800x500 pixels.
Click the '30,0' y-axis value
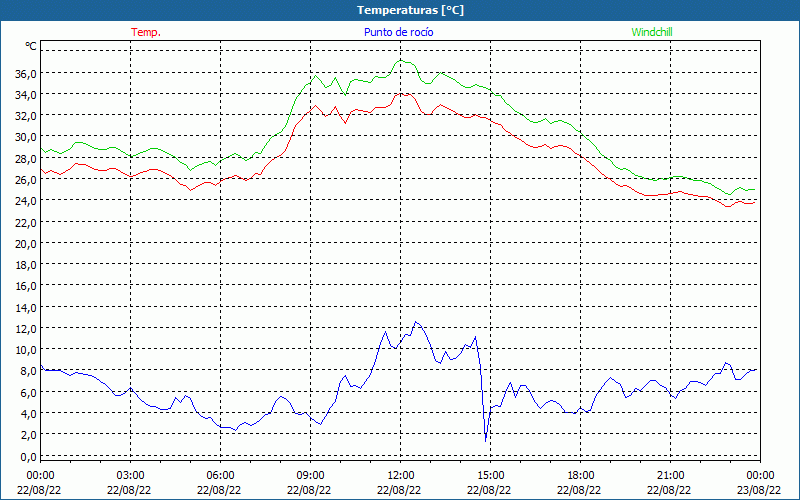pos(26,137)
